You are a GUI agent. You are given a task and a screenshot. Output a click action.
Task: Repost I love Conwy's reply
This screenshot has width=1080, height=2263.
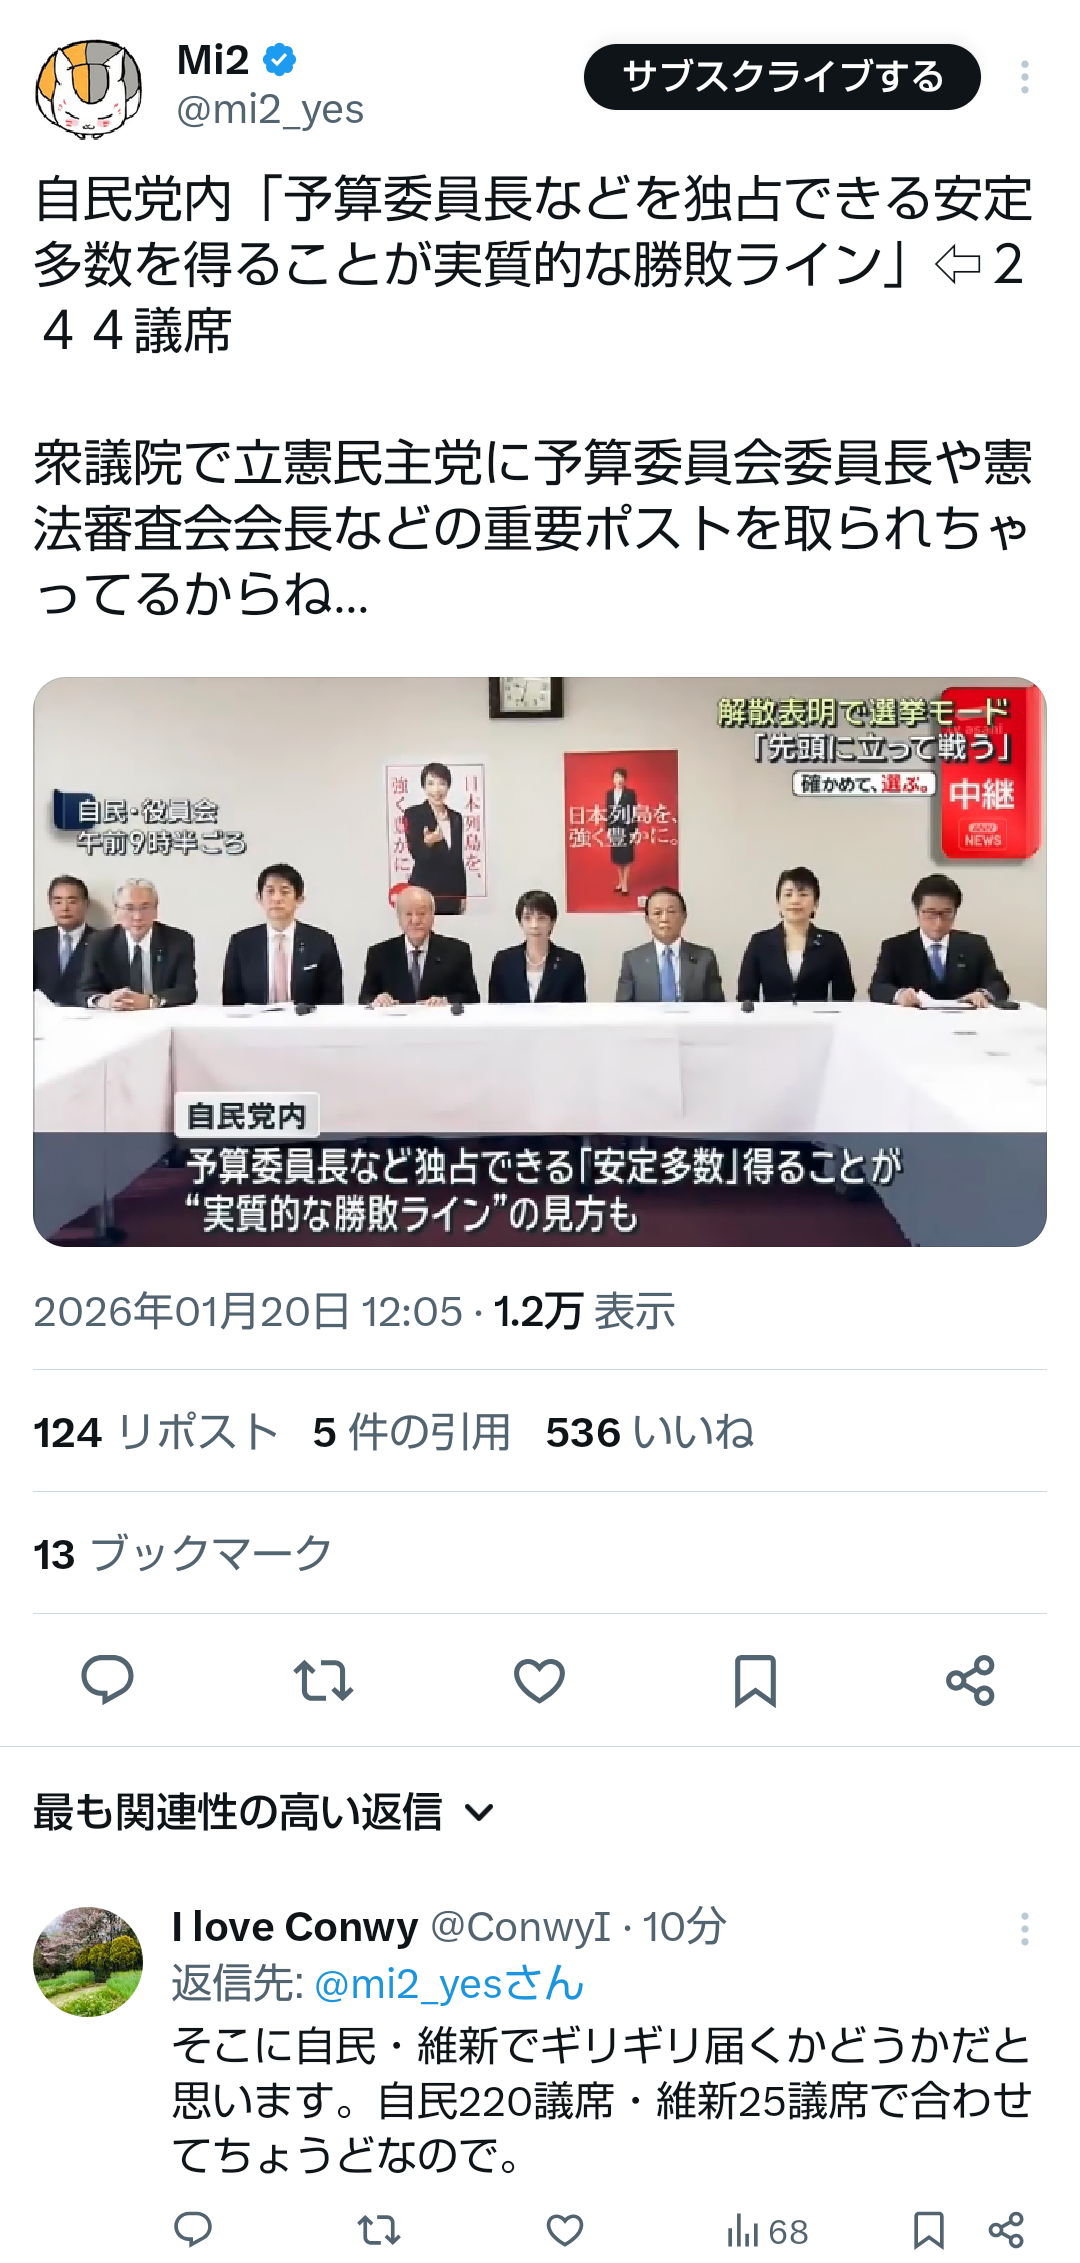(x=379, y=2230)
